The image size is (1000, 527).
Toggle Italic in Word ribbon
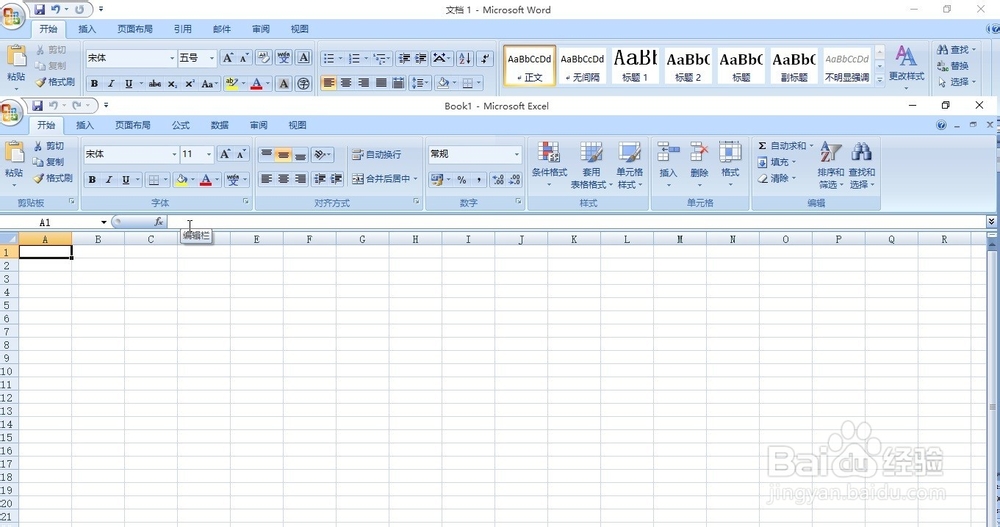[x=112, y=84]
